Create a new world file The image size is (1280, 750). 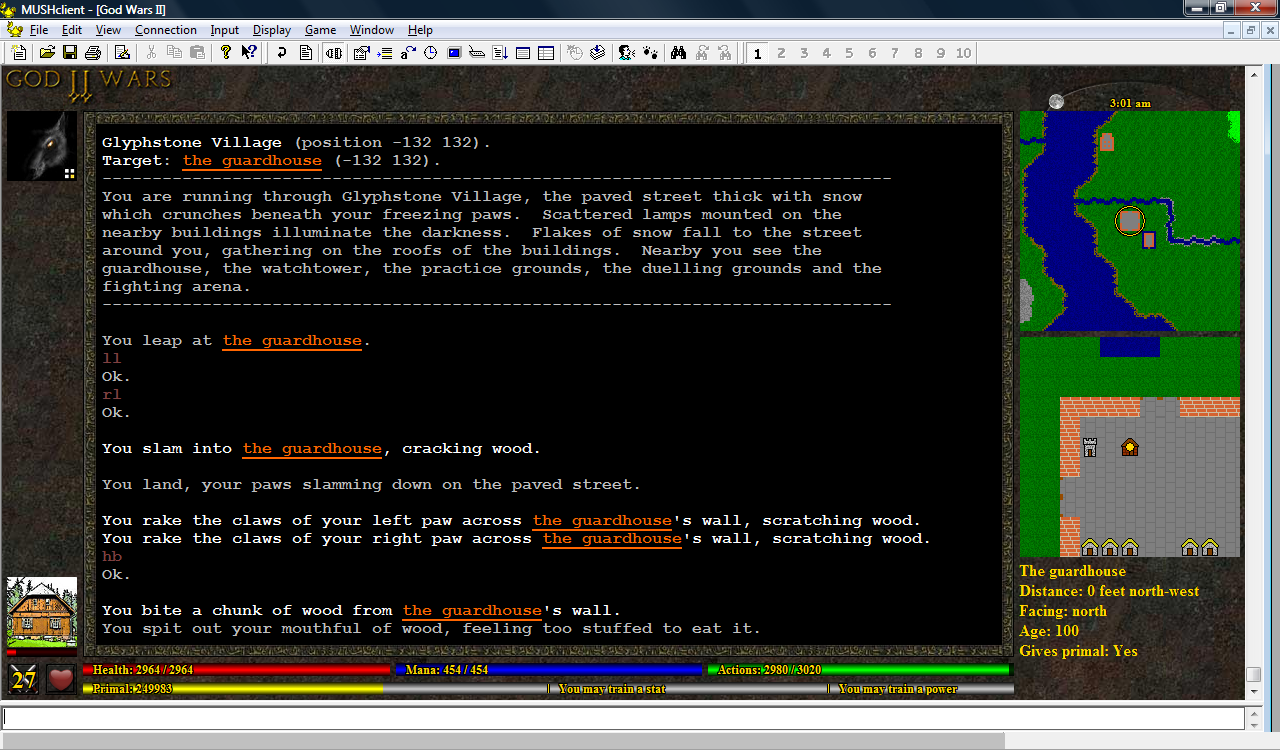point(20,53)
